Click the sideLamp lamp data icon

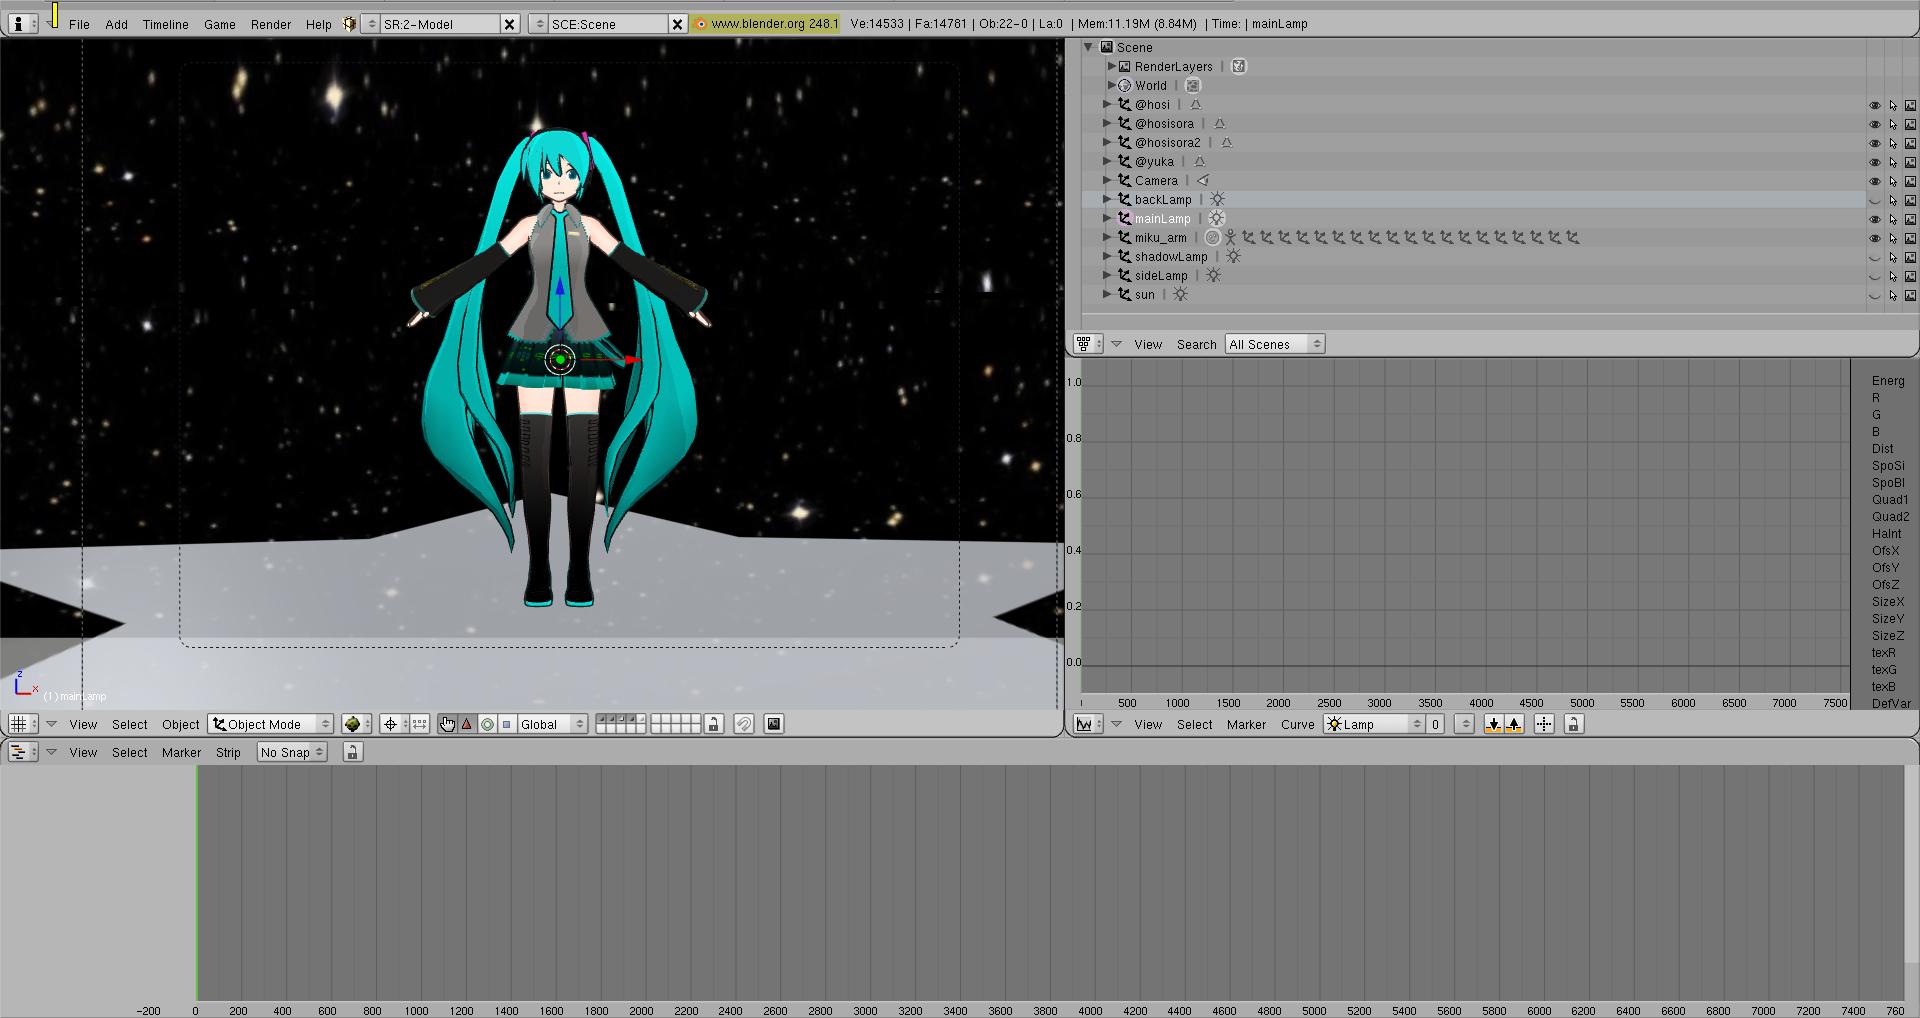point(1213,275)
